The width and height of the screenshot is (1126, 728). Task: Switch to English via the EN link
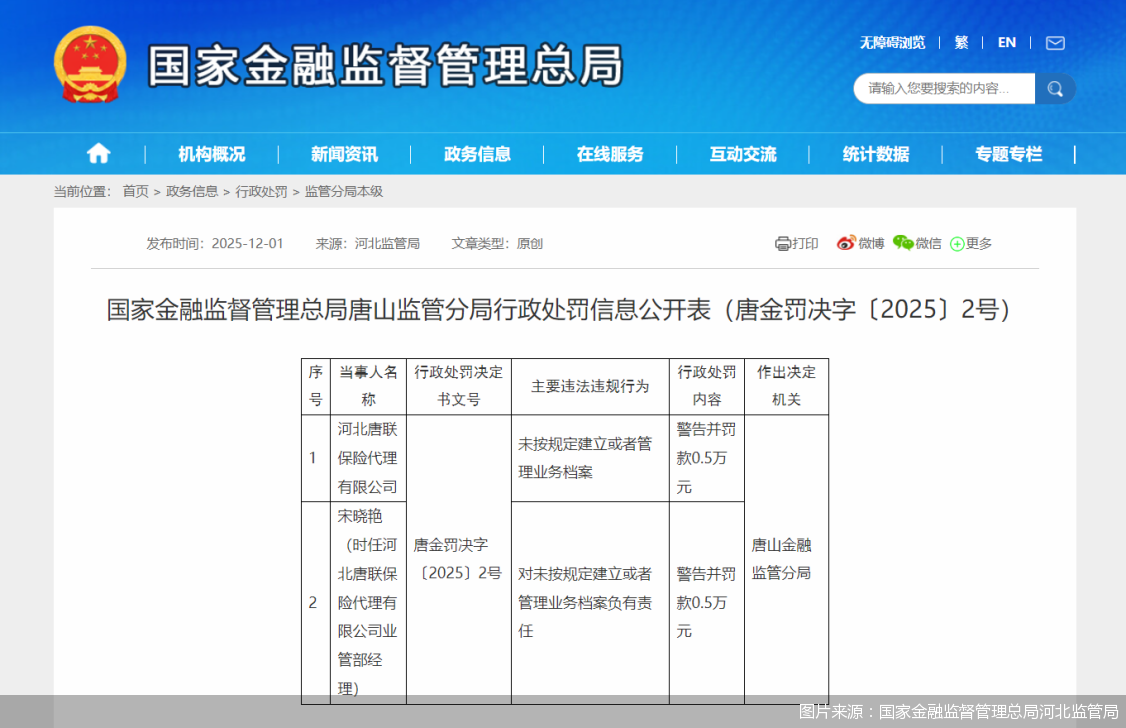click(1006, 42)
